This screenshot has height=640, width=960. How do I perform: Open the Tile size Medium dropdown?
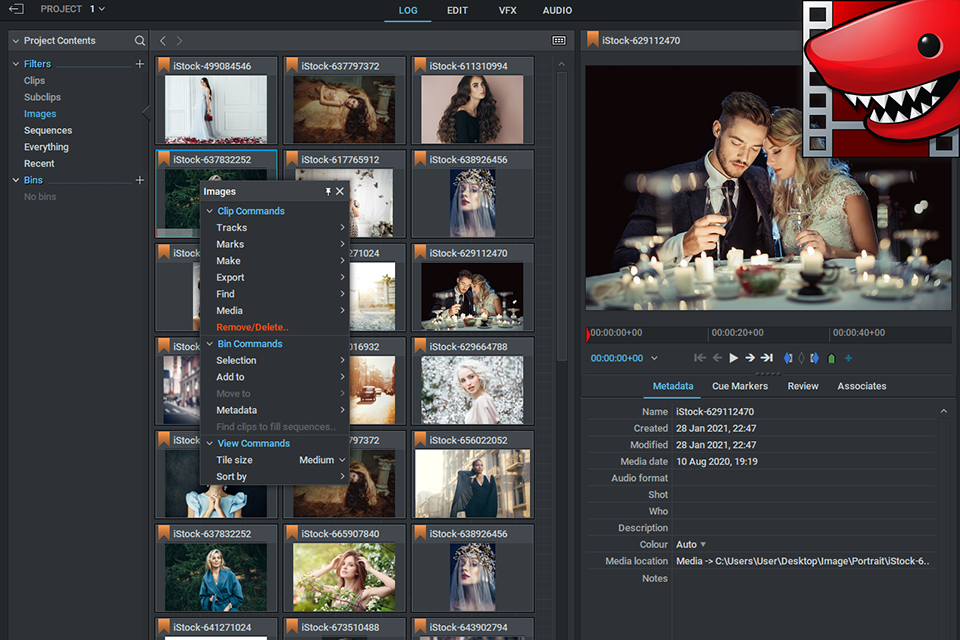point(322,460)
